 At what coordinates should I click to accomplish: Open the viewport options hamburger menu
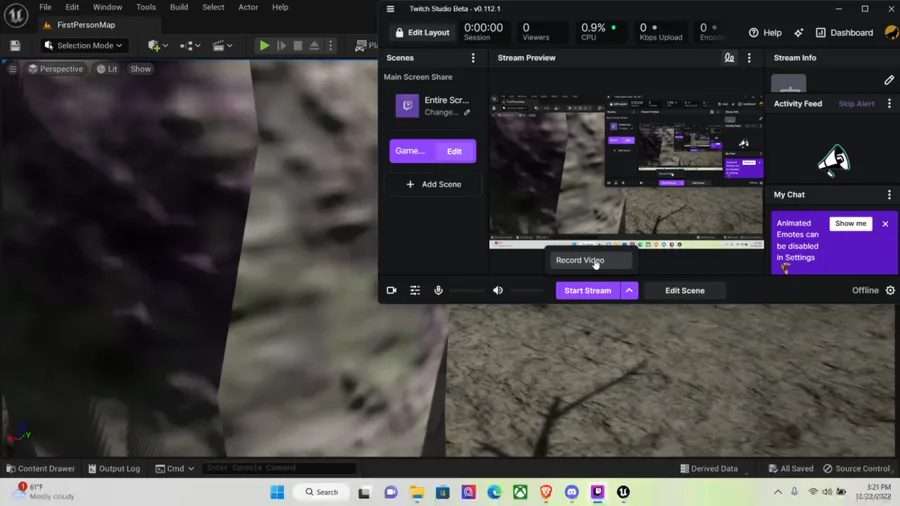coord(13,69)
